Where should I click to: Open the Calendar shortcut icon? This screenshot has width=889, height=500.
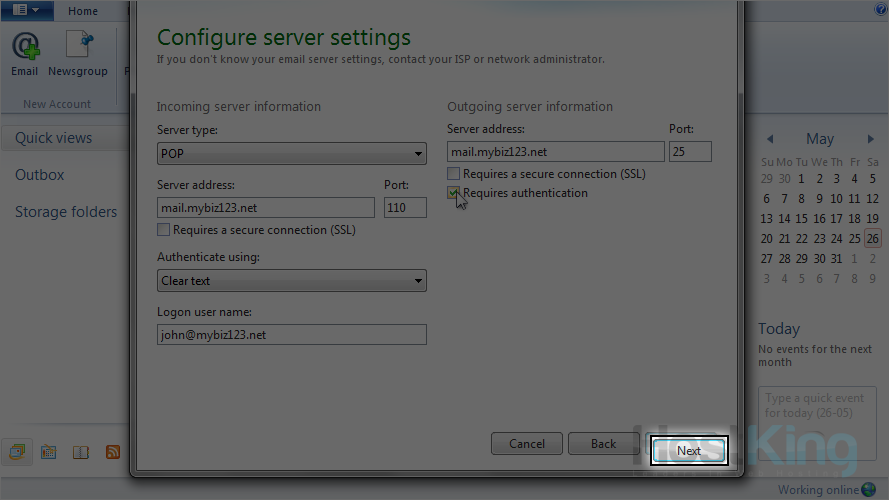pyautogui.click(x=48, y=452)
